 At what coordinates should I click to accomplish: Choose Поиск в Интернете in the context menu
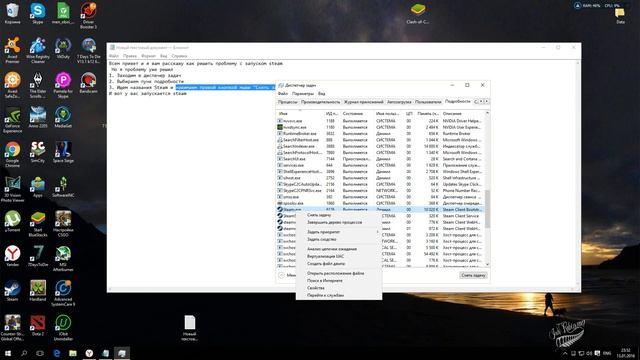(339, 281)
